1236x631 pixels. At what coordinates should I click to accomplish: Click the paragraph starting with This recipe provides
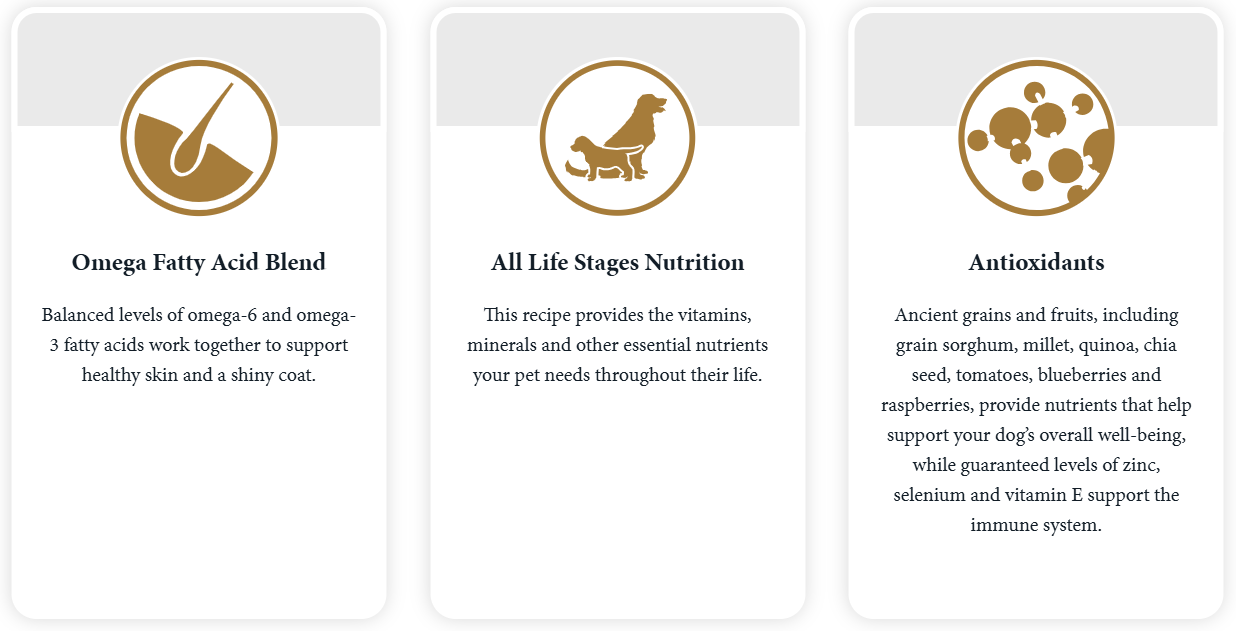click(618, 345)
